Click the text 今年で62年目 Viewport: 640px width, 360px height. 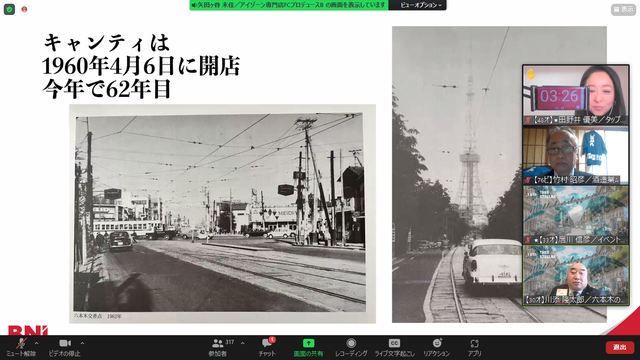coord(107,89)
